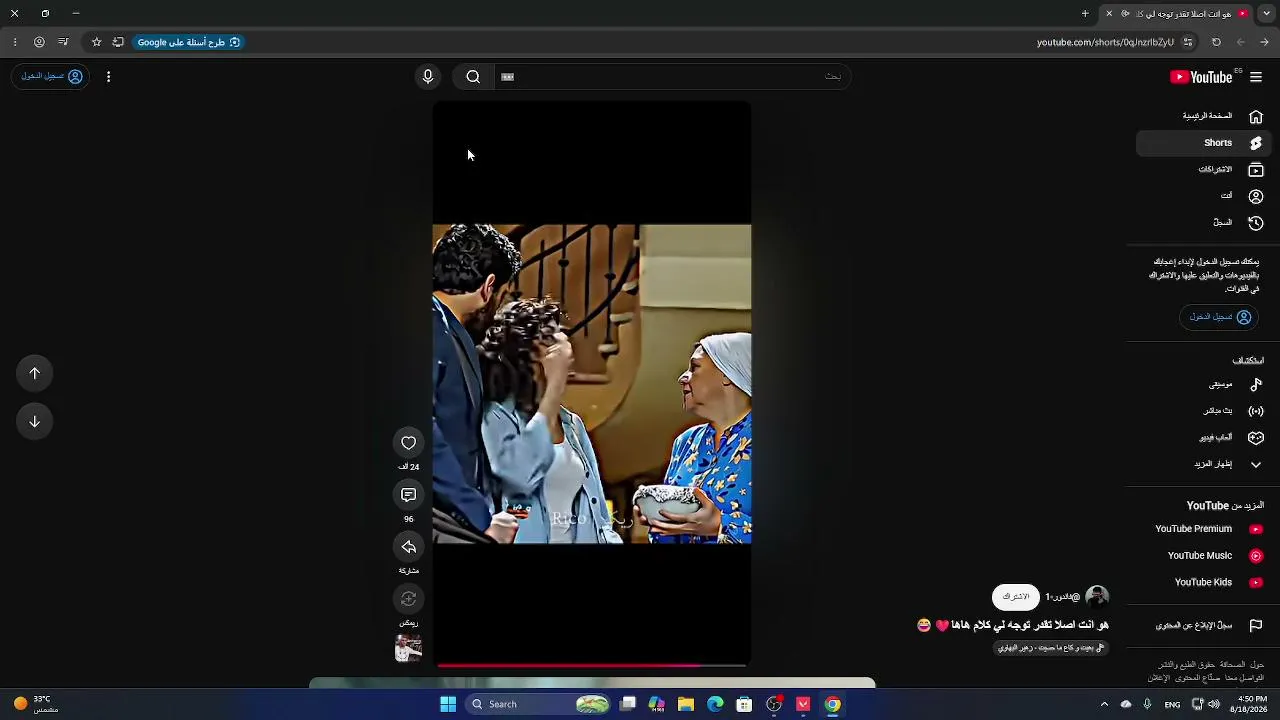The height and width of the screenshot is (720, 1280).
Task: Open the Chrome profile icon
Action: (x=39, y=42)
